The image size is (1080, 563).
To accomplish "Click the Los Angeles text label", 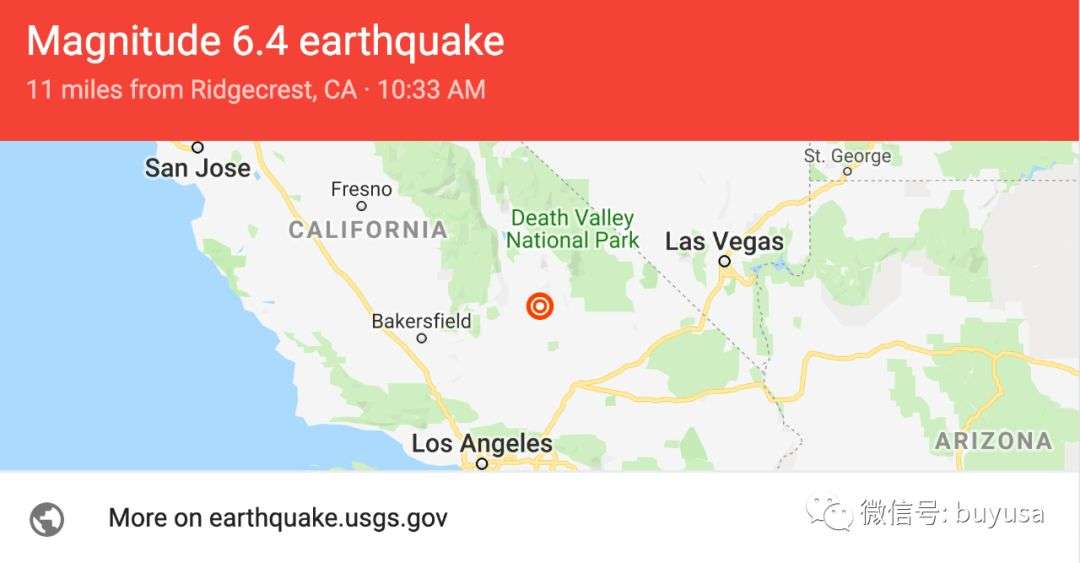I will point(482,443).
